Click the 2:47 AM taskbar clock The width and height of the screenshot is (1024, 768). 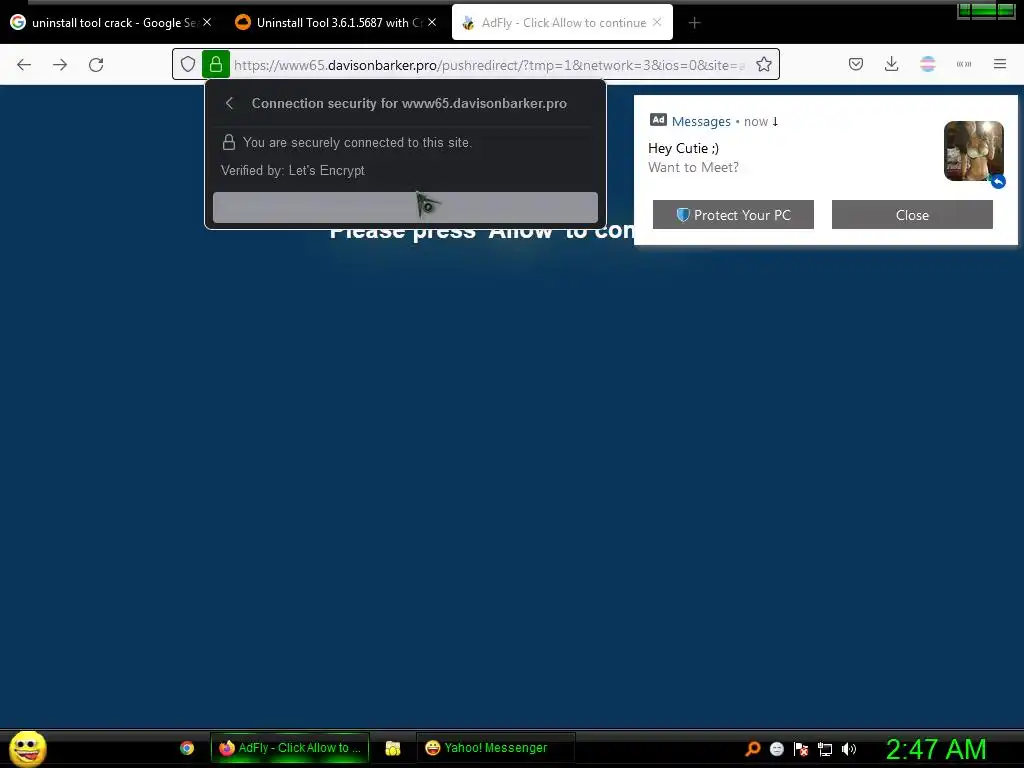935,749
